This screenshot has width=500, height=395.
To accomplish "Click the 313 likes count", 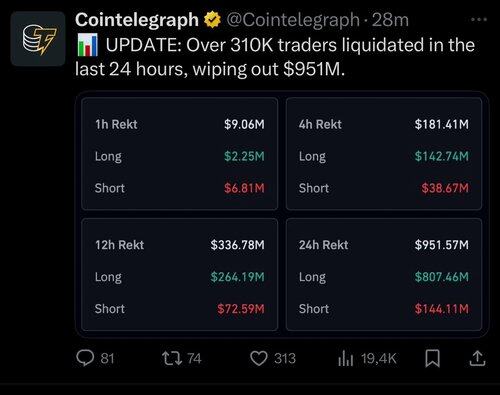I will 285,359.
